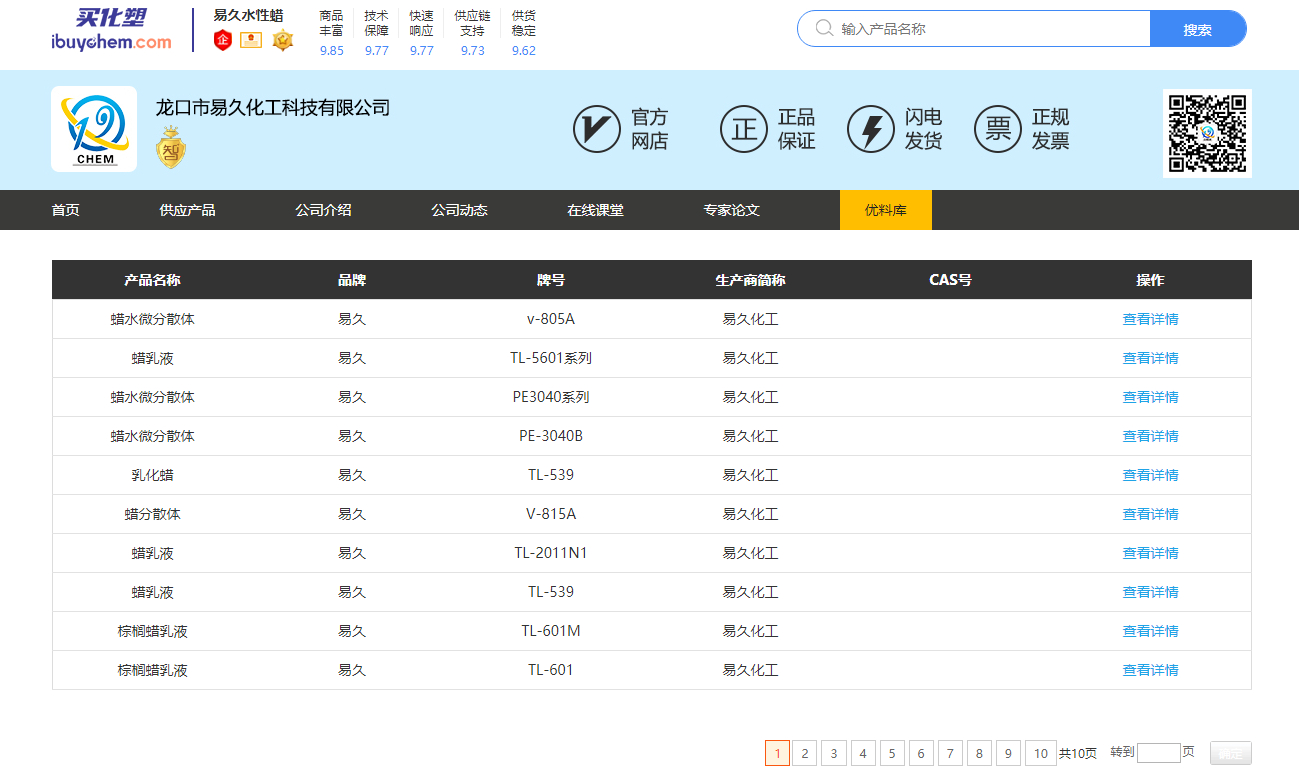1299x771 pixels.
Task: View details for PE3040系列 row
Action: pyautogui.click(x=1150, y=397)
